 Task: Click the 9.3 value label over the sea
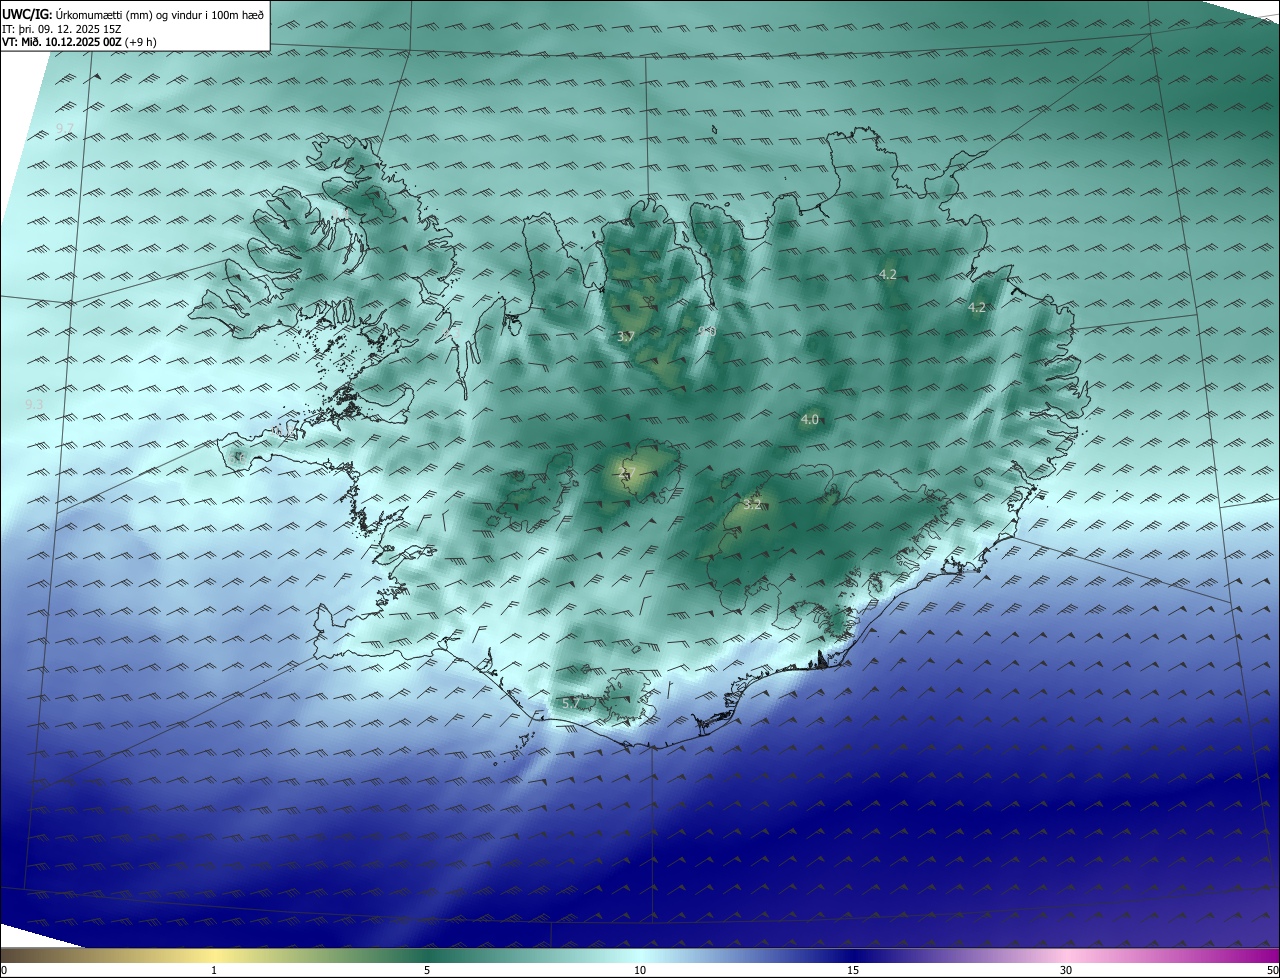click(34, 403)
